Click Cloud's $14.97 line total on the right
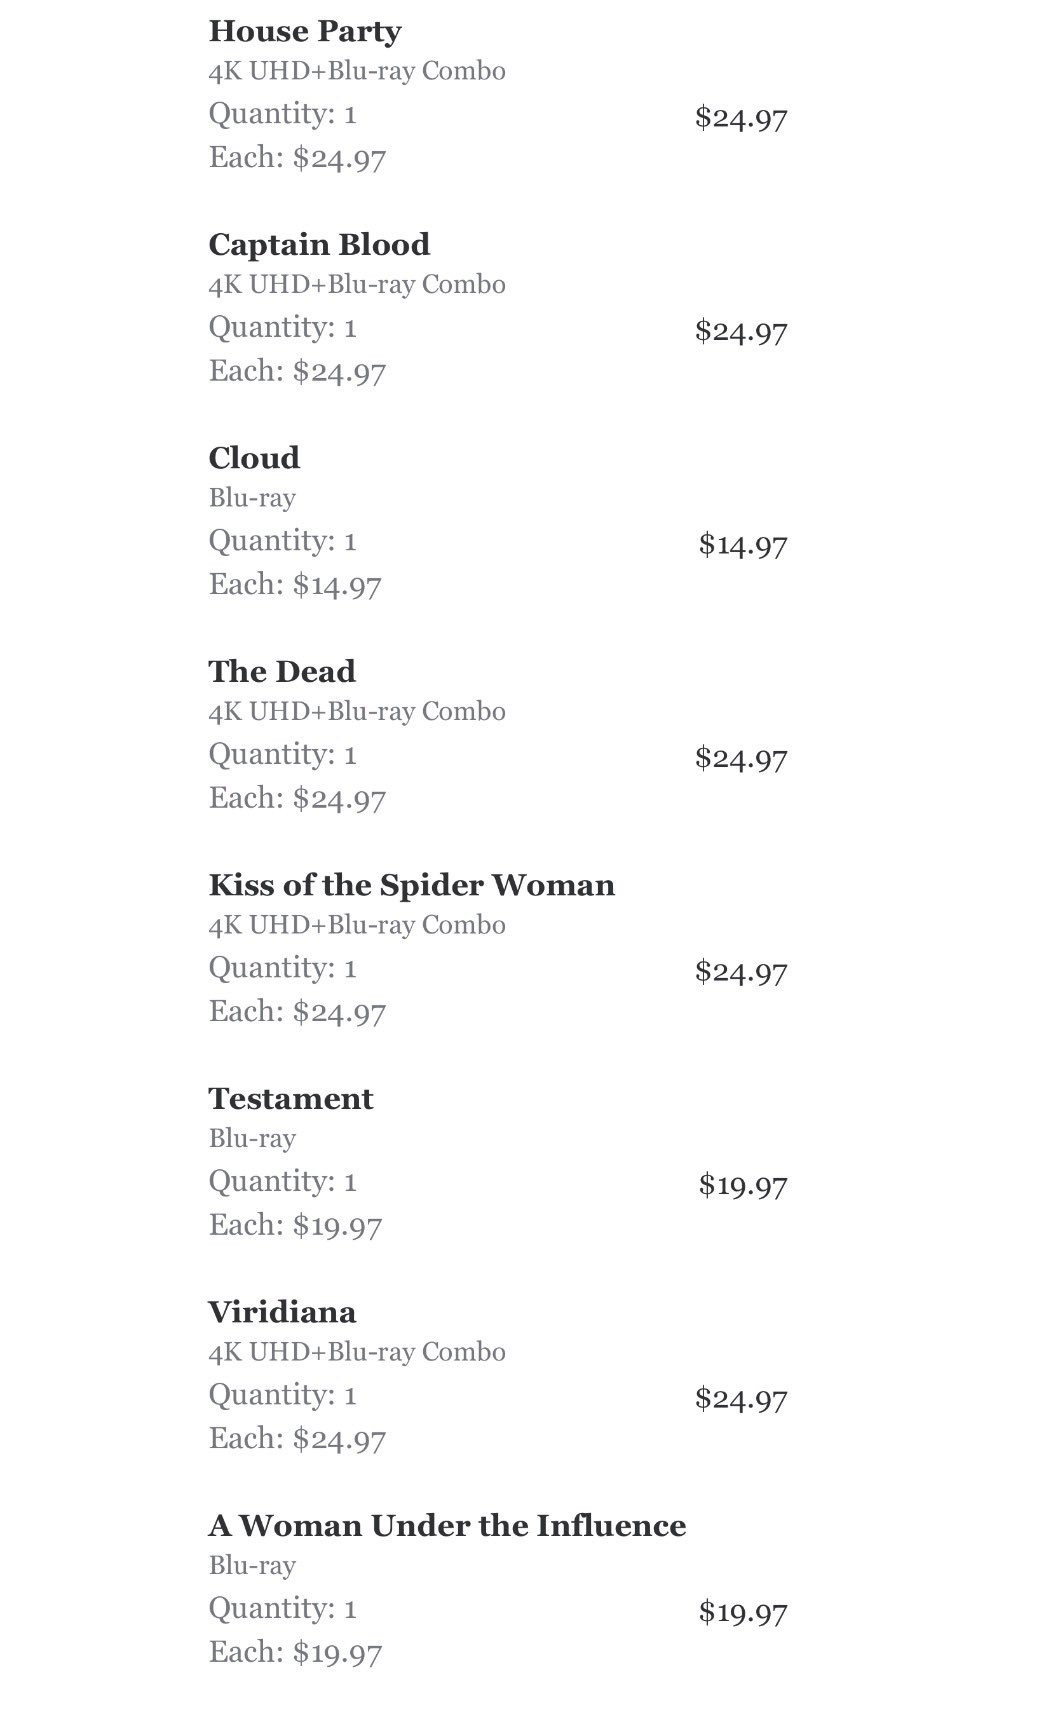Viewport: 1064px width, 1709px height. (743, 545)
